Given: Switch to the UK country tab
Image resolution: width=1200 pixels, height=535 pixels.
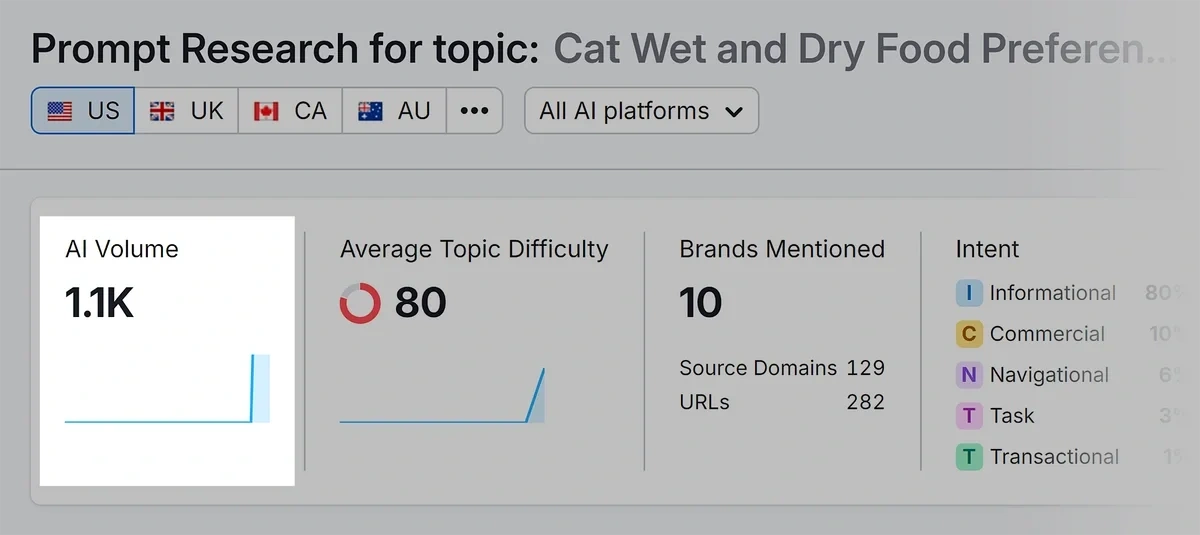Looking at the screenshot, I should coord(187,111).
